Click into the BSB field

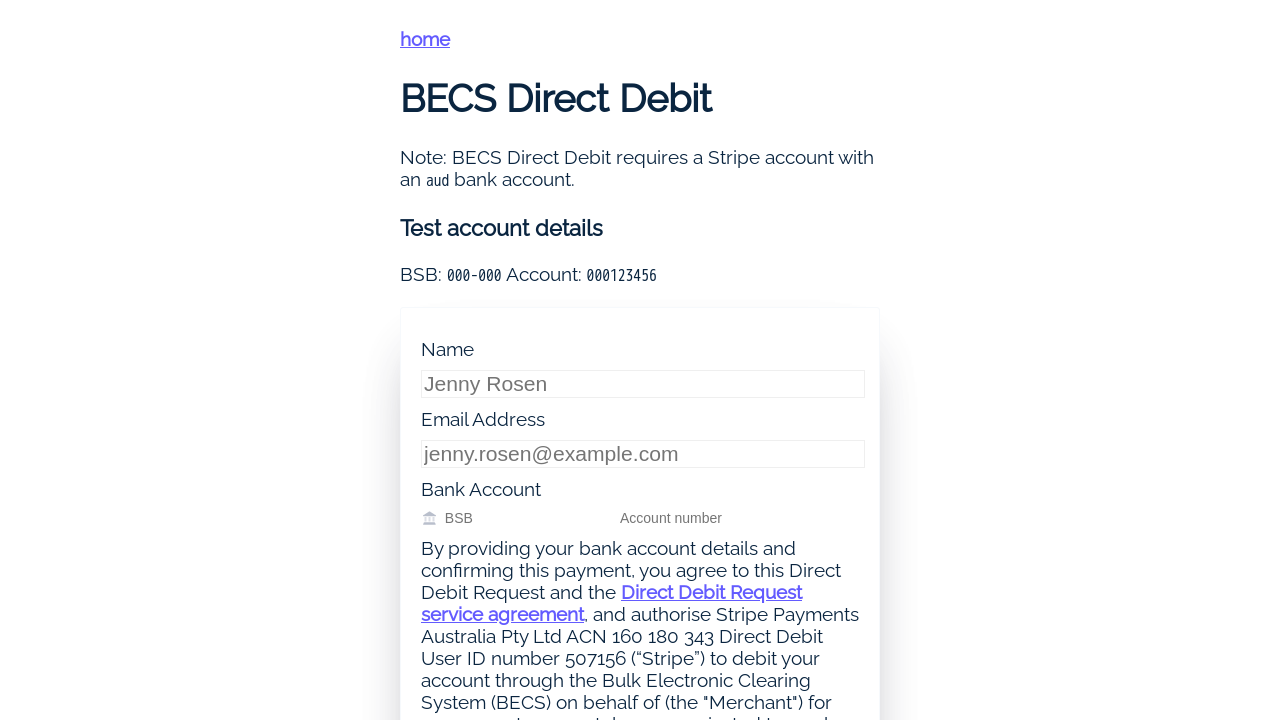(x=520, y=518)
